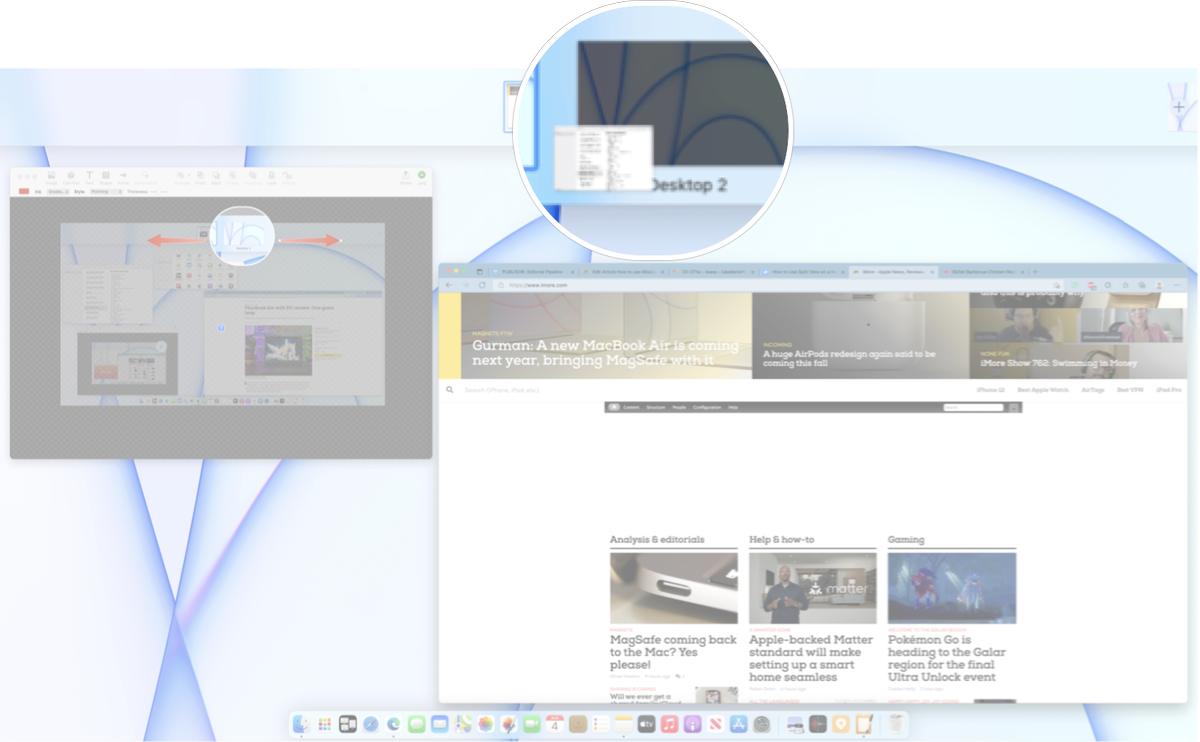This screenshot has width=1200, height=742.
Task: Open the search icon on the iMore page
Action: click(449, 390)
